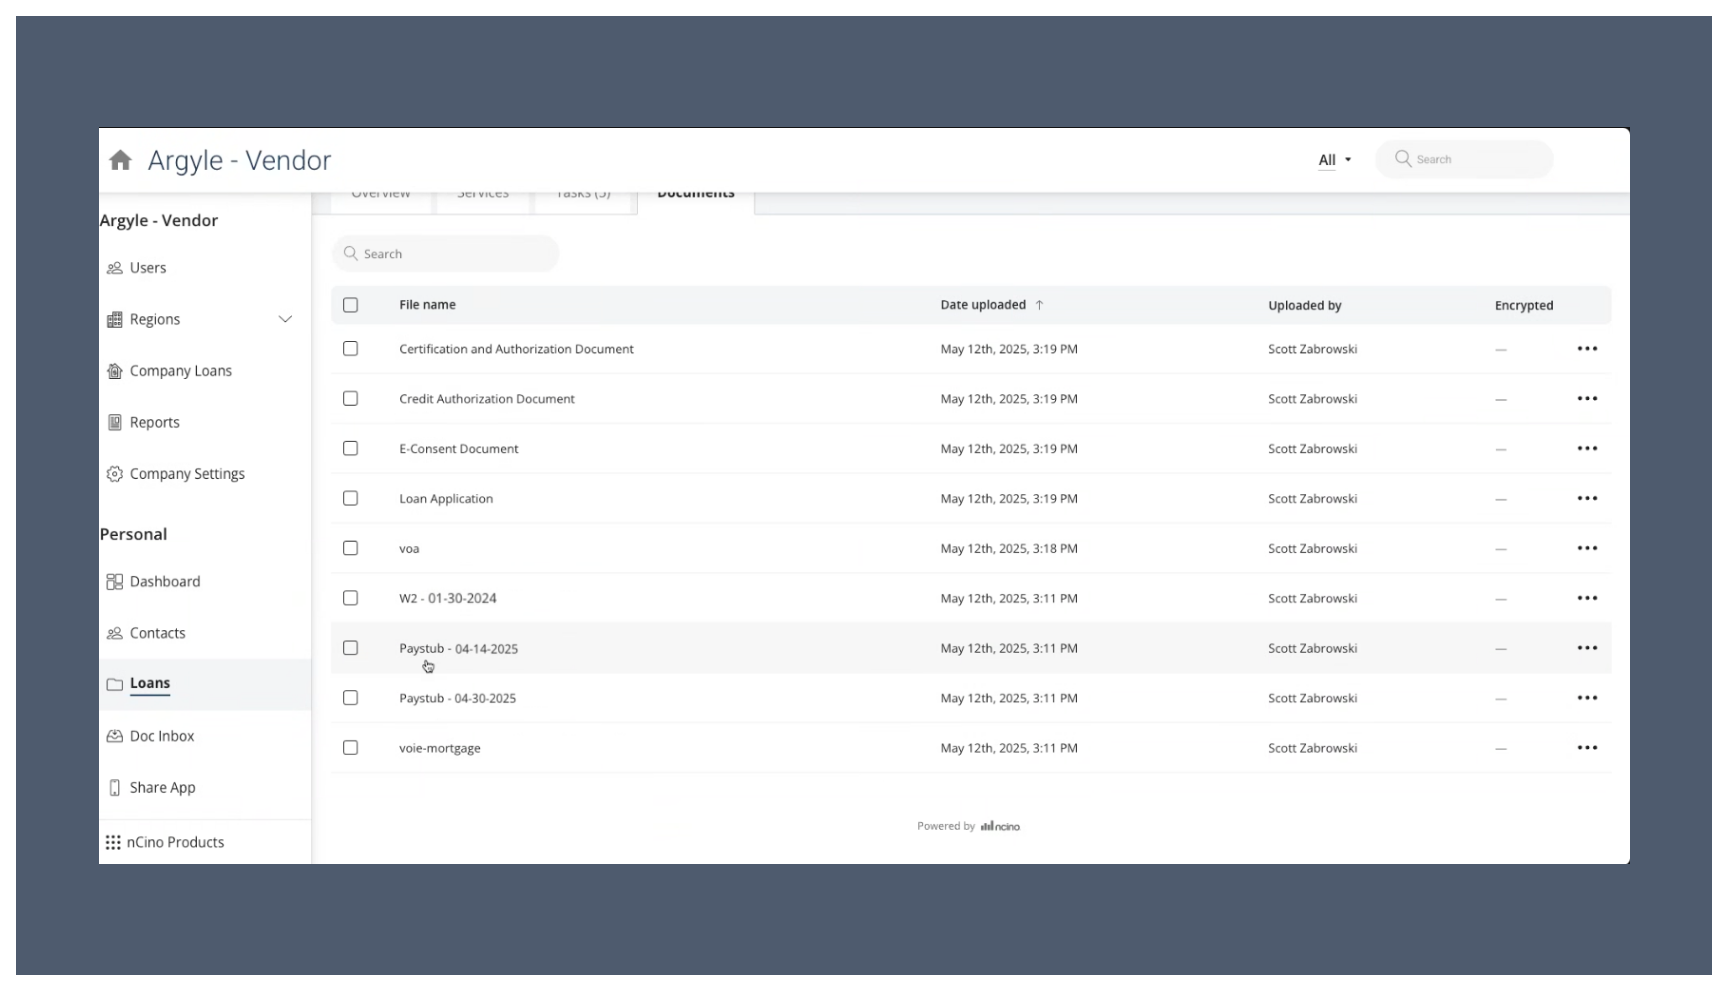
Task: Open the All filter dropdown
Action: pyautogui.click(x=1334, y=159)
